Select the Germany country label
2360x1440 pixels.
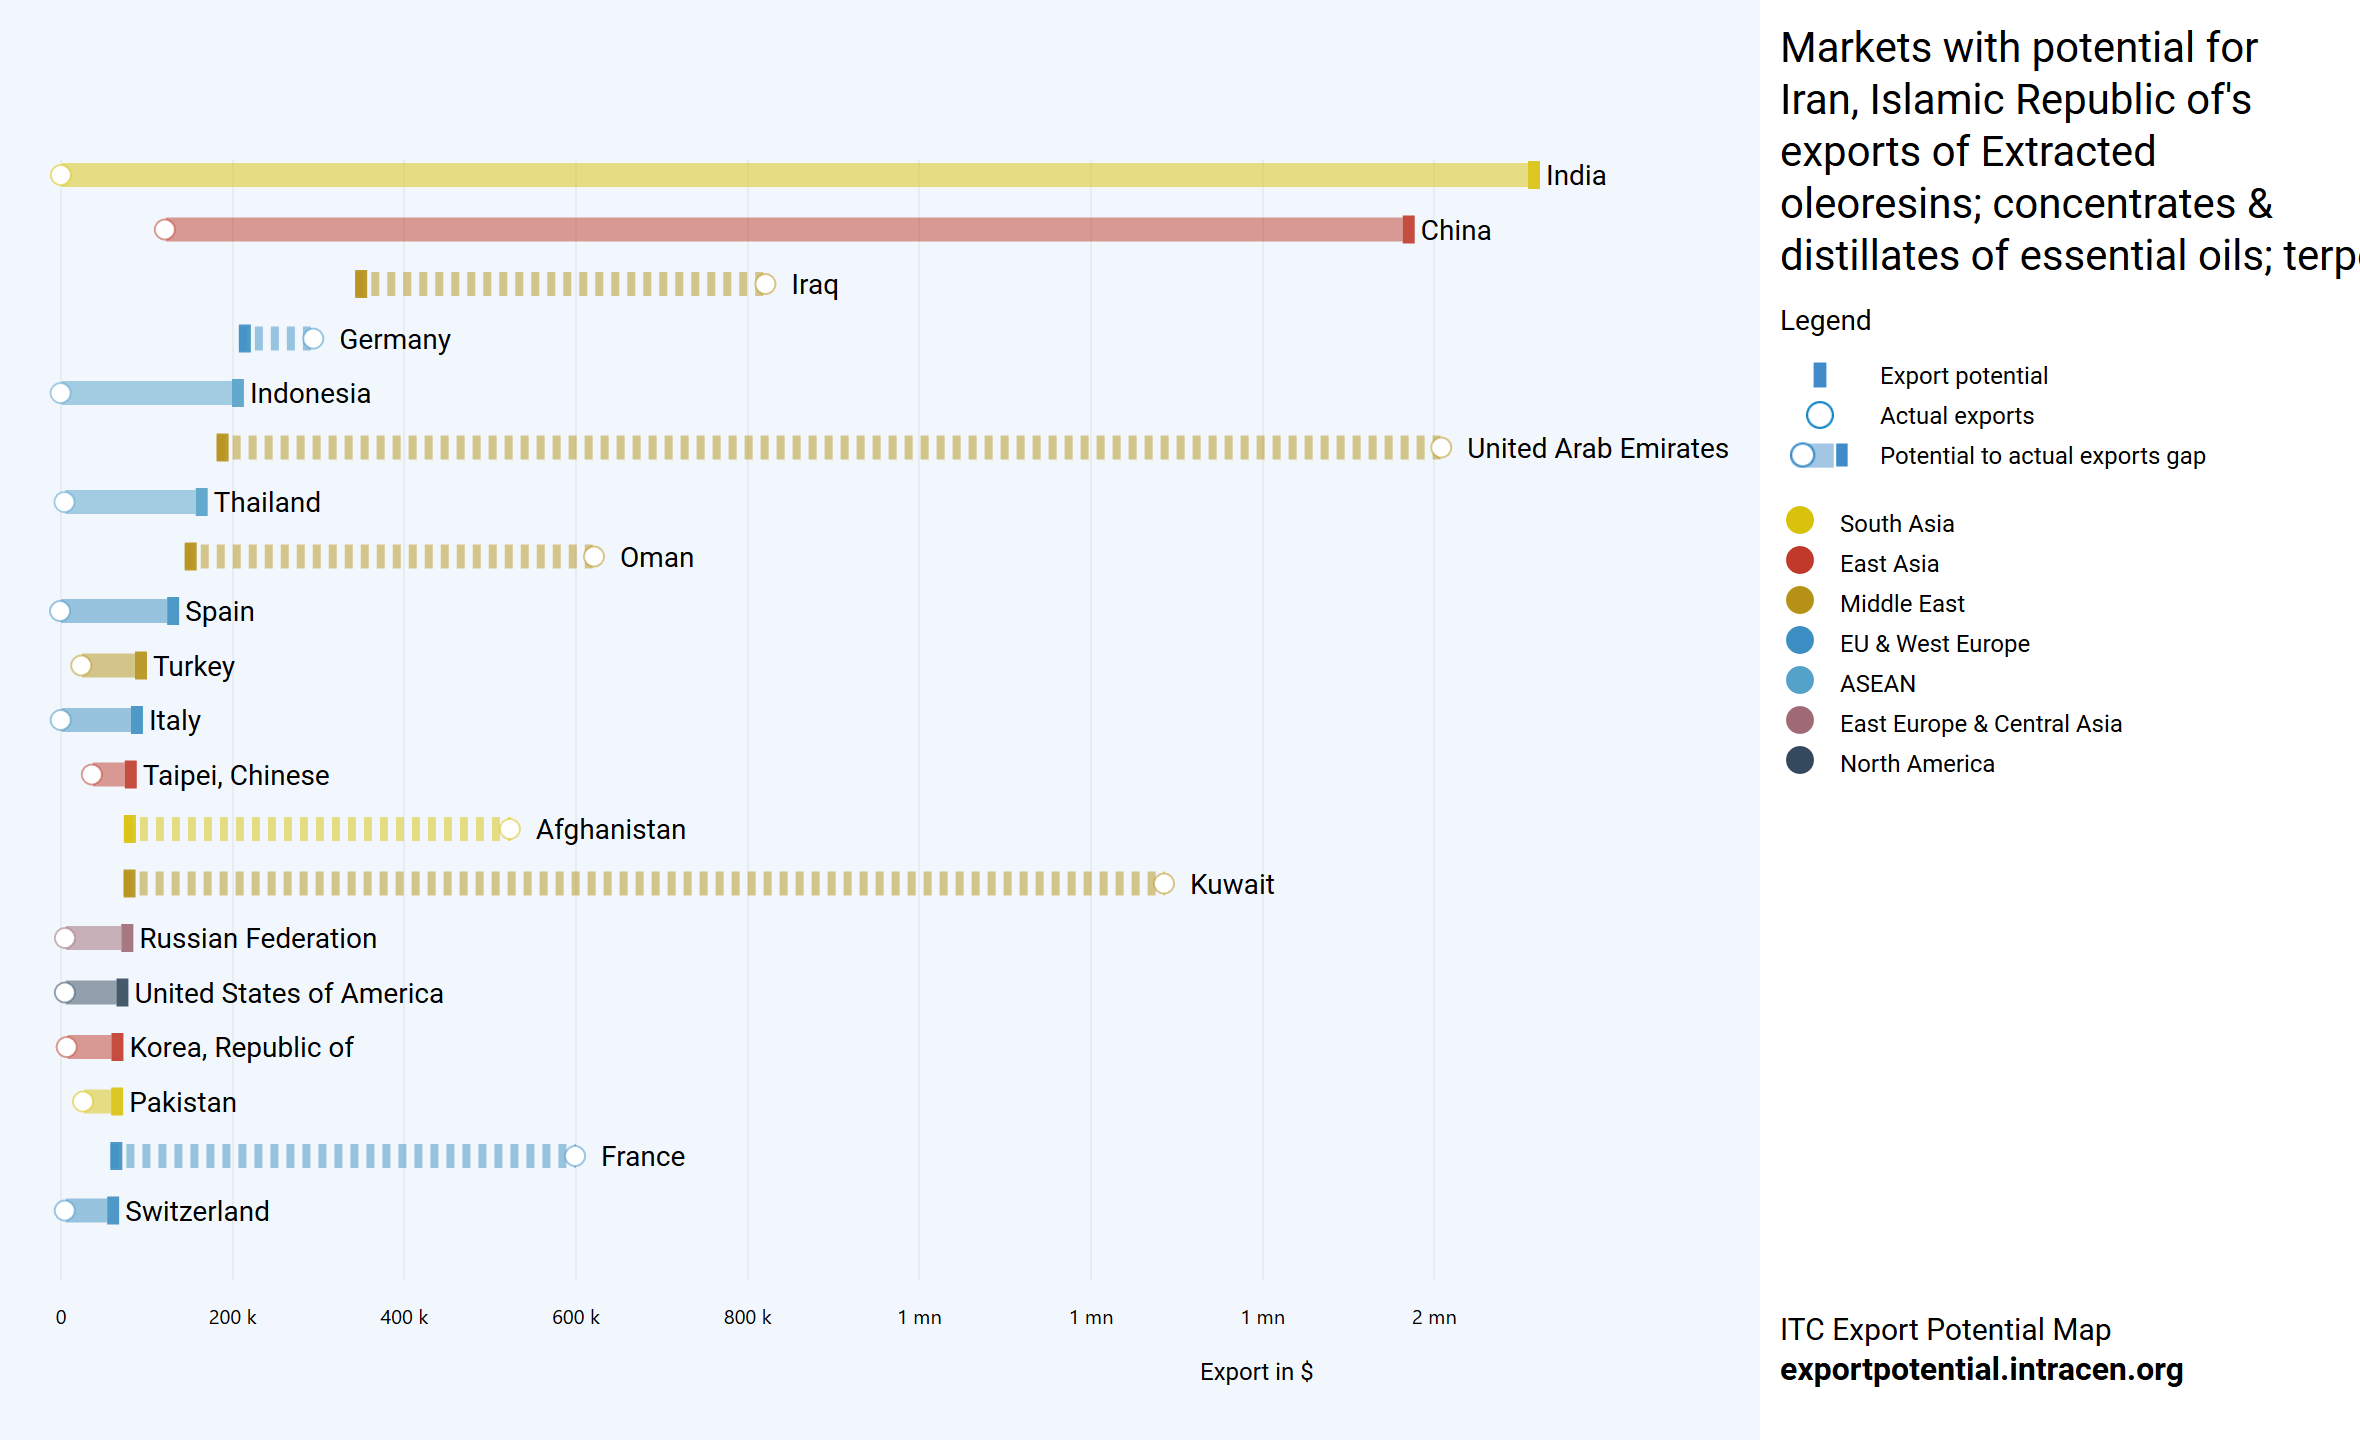[395, 339]
